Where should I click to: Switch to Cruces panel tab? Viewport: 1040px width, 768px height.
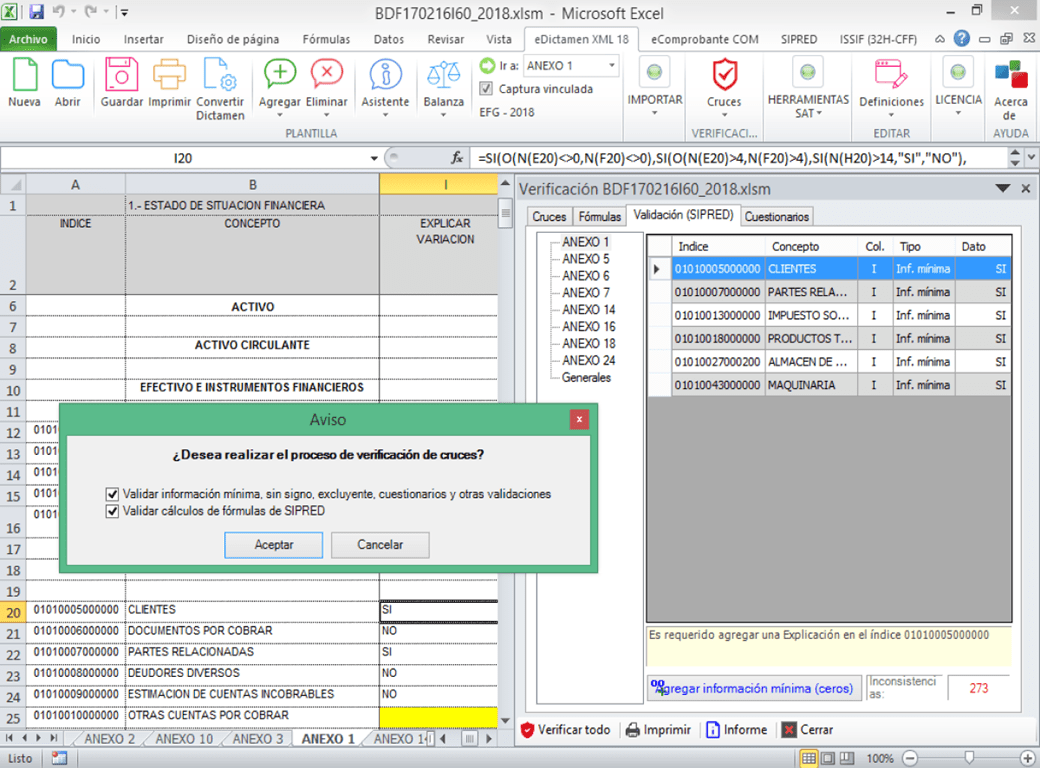point(549,217)
